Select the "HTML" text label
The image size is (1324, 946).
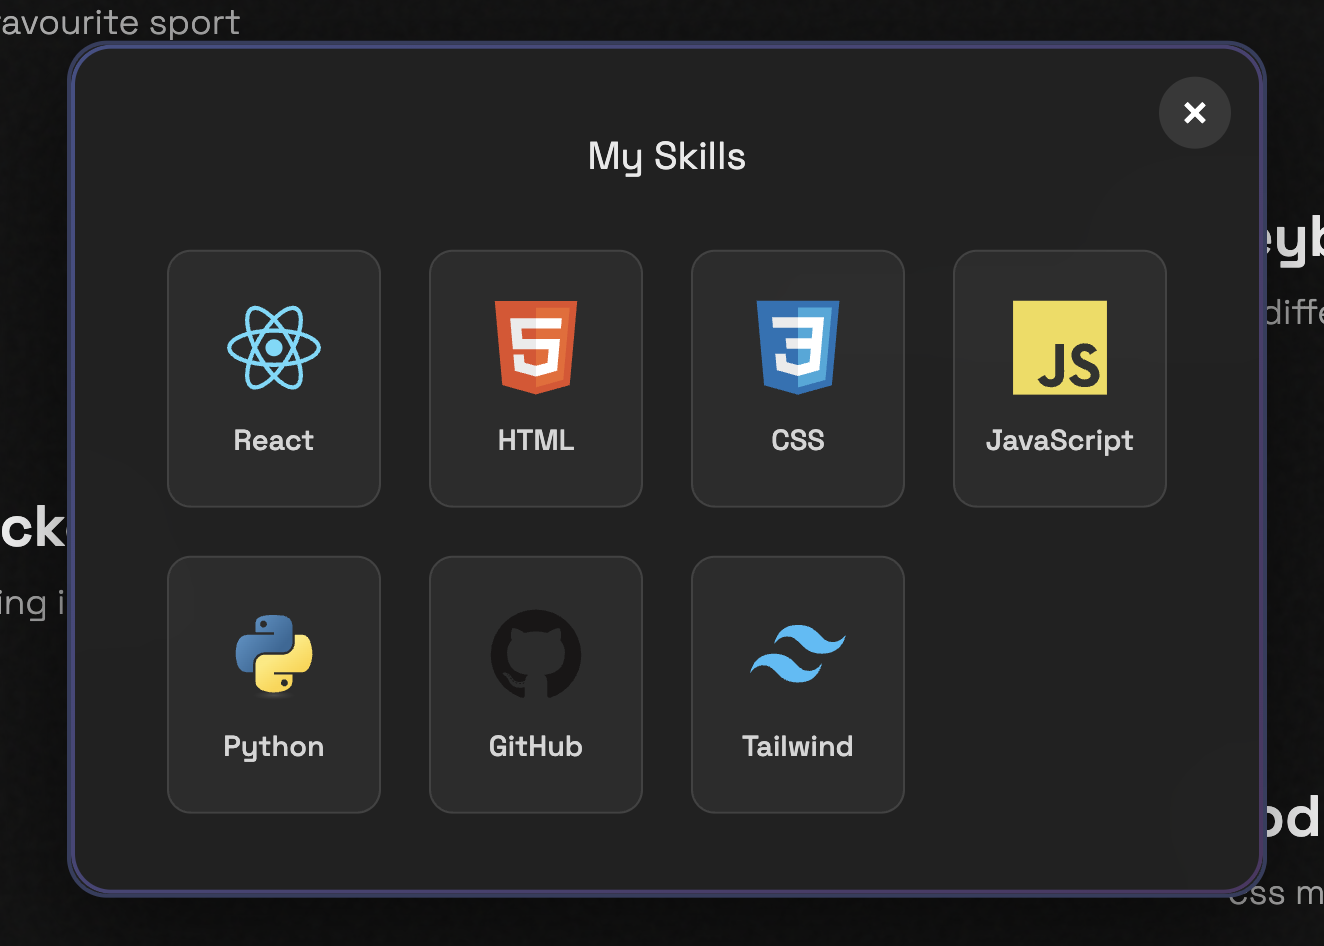coord(536,440)
